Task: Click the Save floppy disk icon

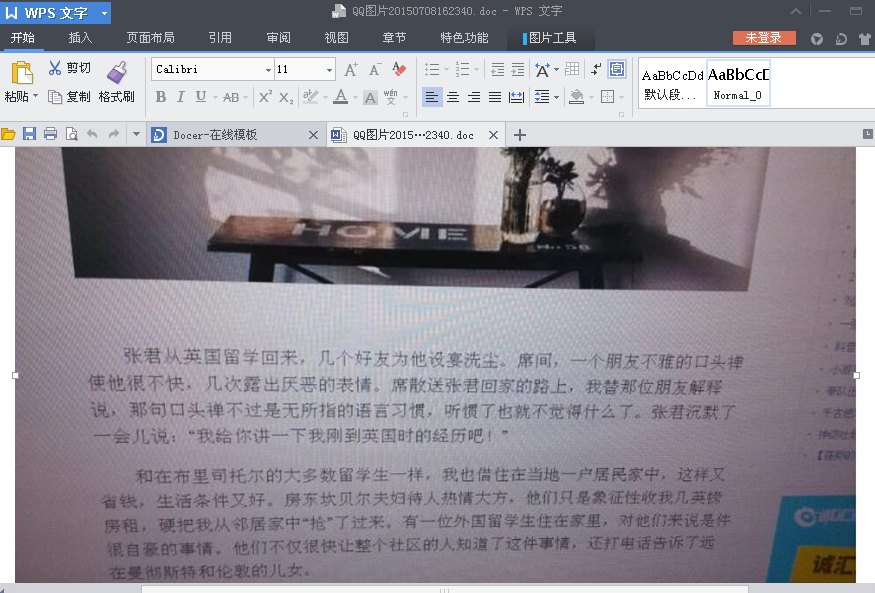Action: coord(29,134)
